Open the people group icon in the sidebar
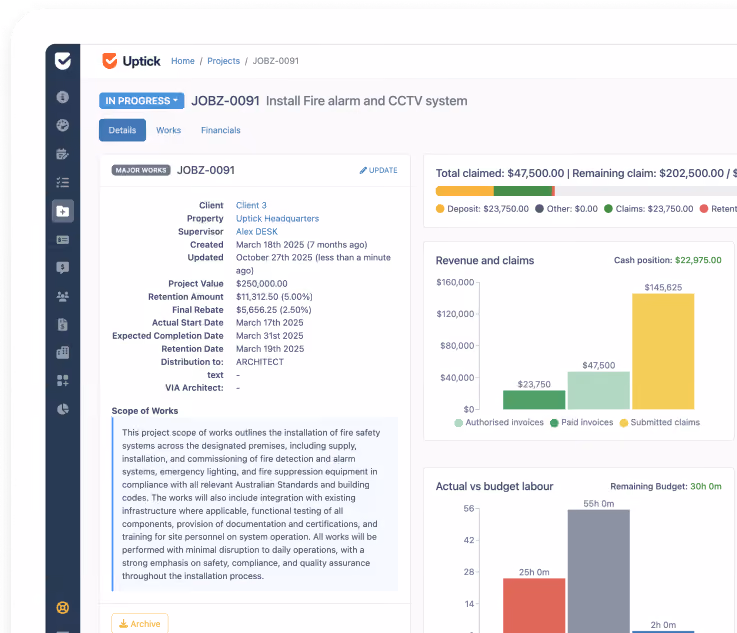737x633 pixels. (x=63, y=296)
